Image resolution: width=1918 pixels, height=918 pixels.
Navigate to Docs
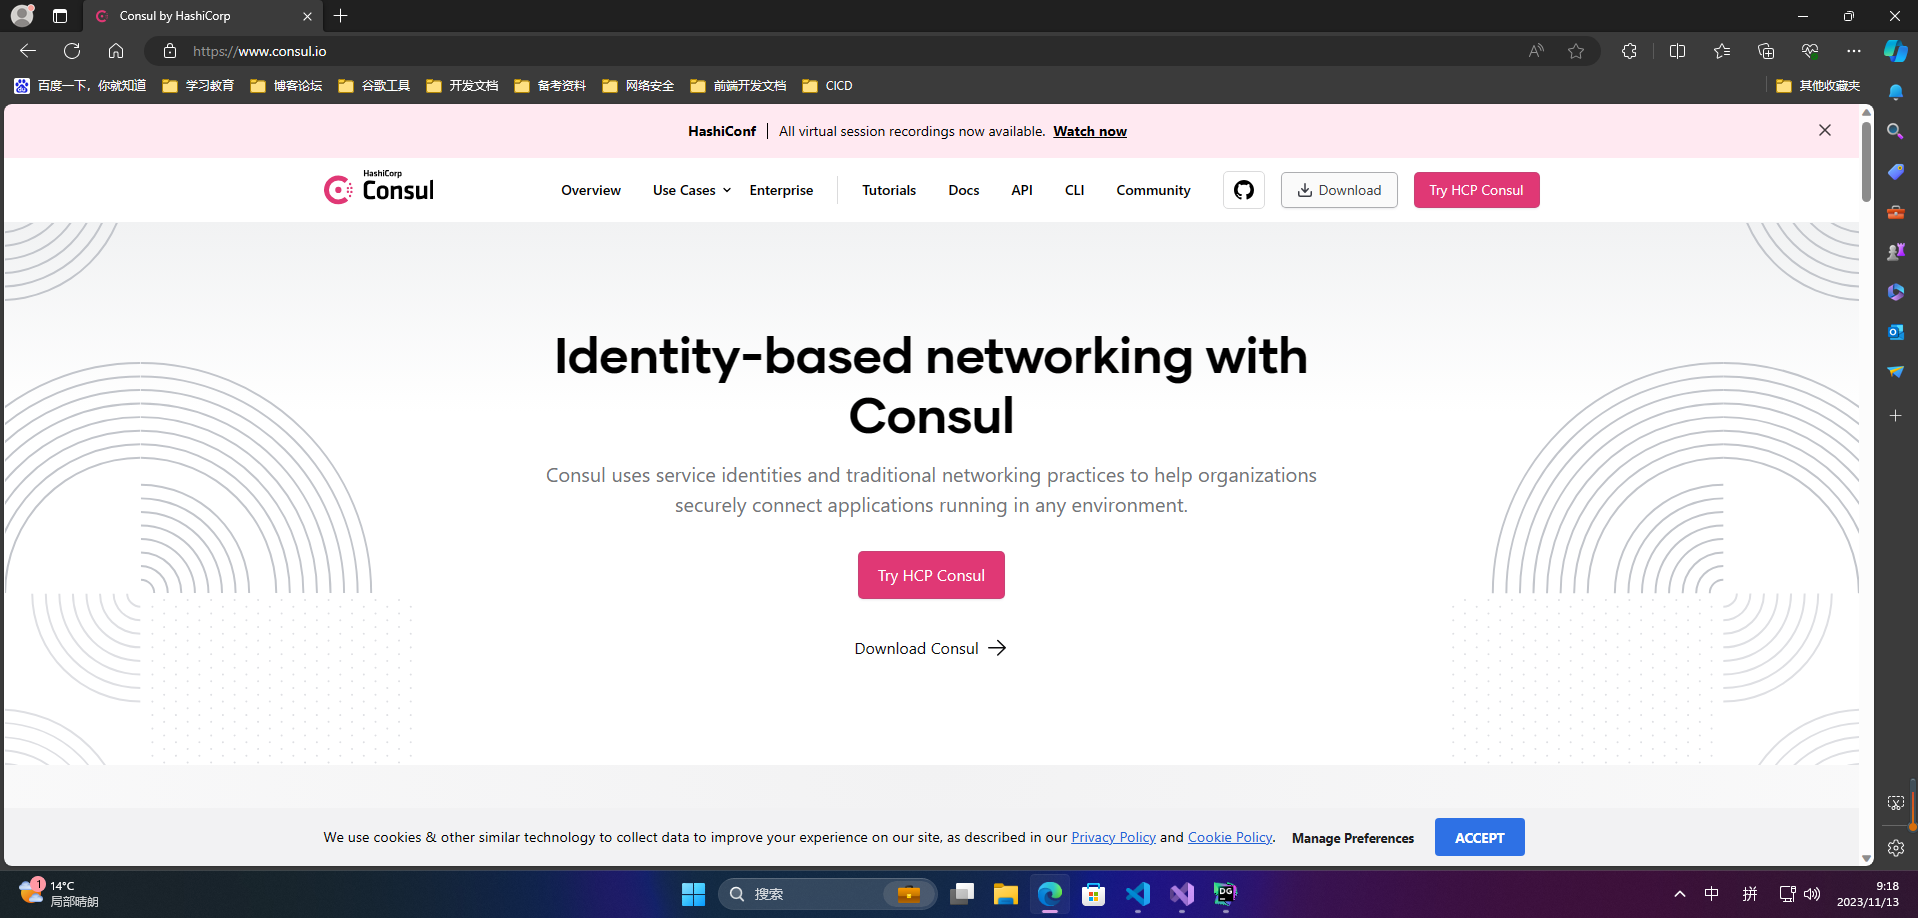coord(964,190)
